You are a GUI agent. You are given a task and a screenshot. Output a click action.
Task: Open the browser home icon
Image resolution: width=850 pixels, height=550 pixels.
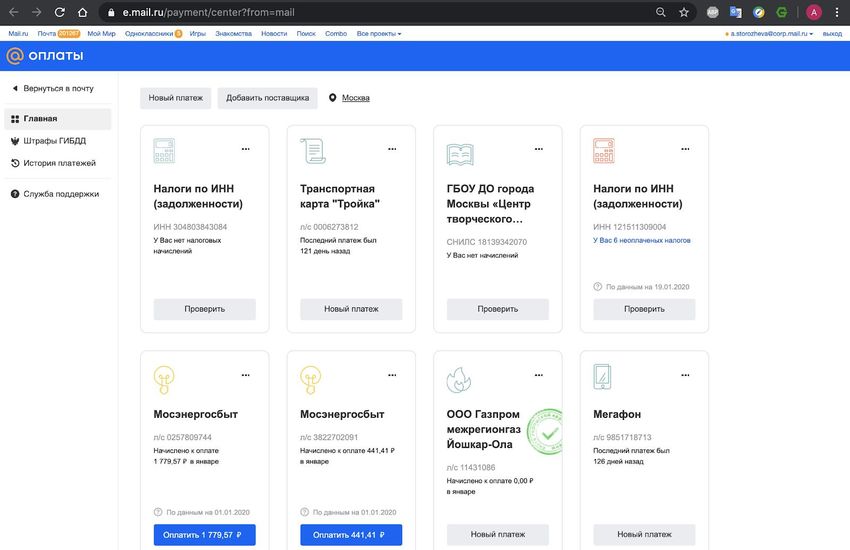tap(82, 12)
